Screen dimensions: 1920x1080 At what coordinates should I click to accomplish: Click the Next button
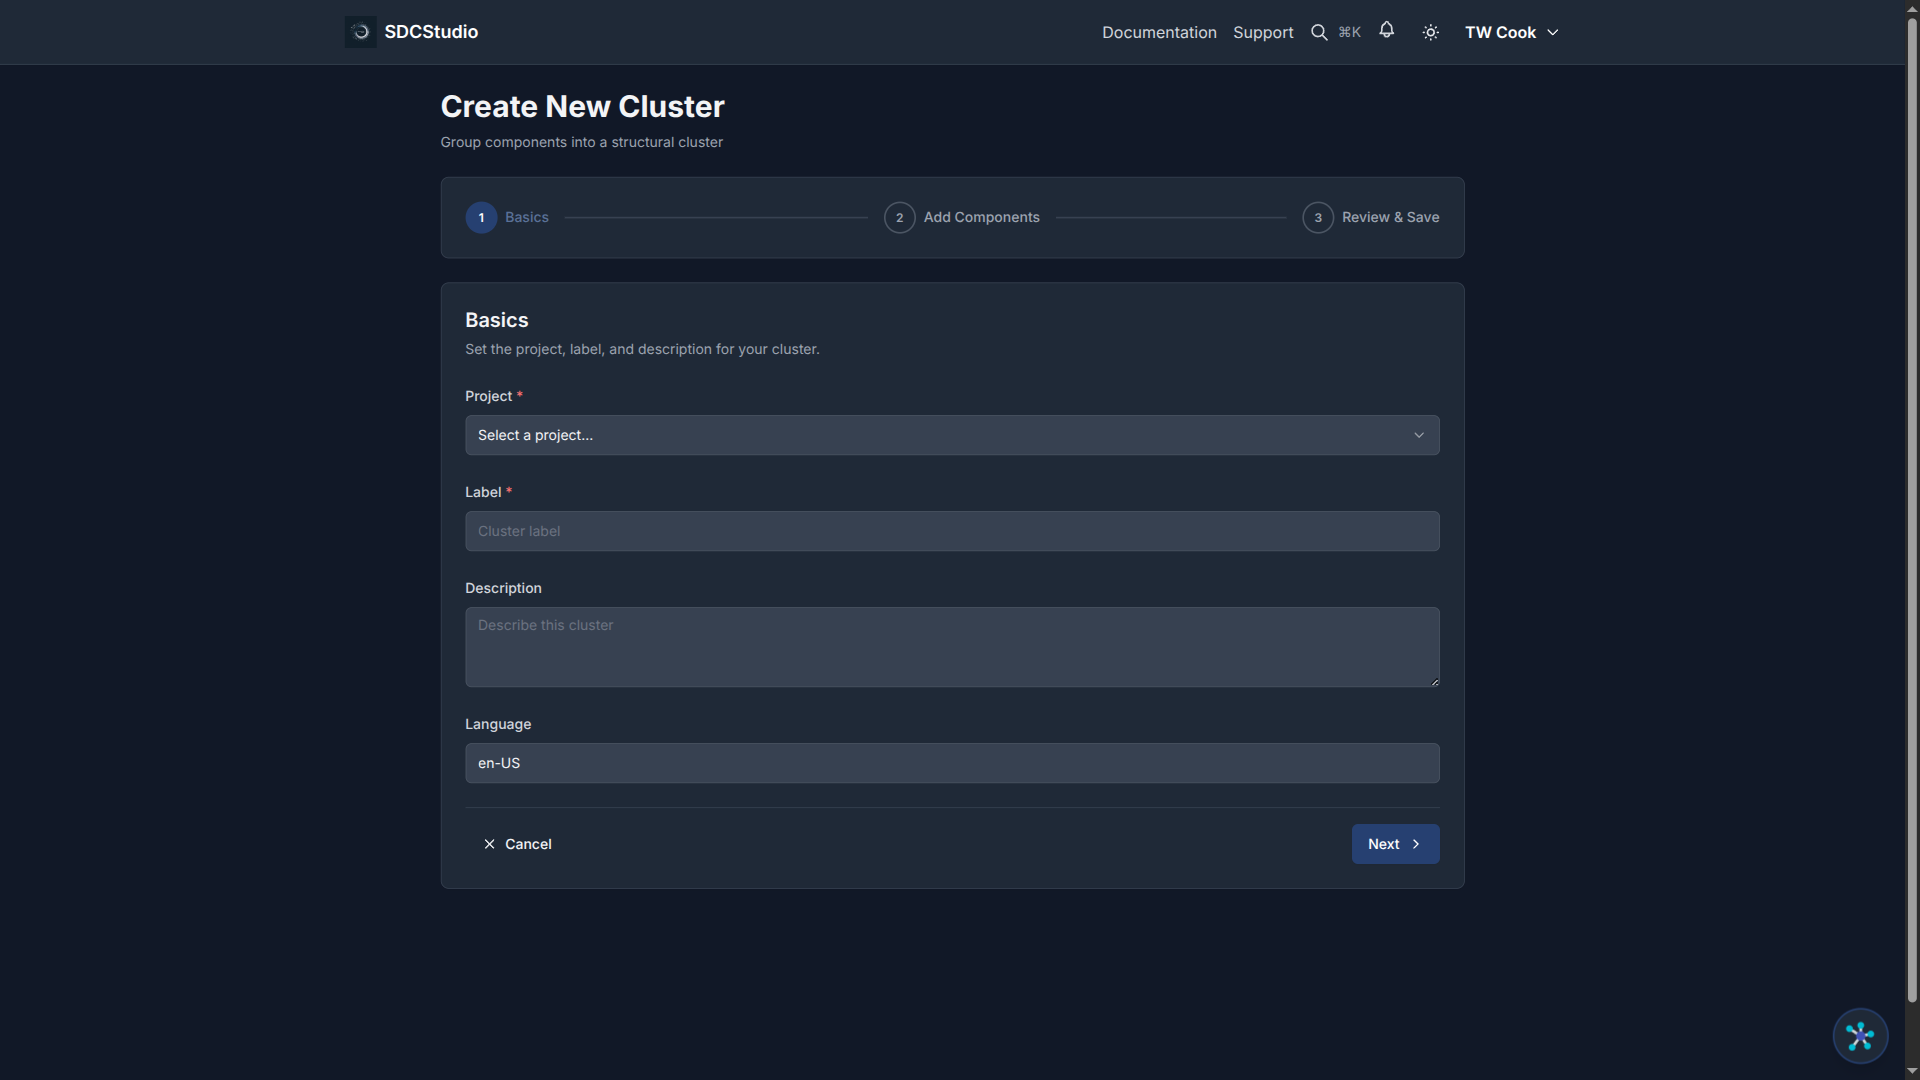click(x=1395, y=844)
